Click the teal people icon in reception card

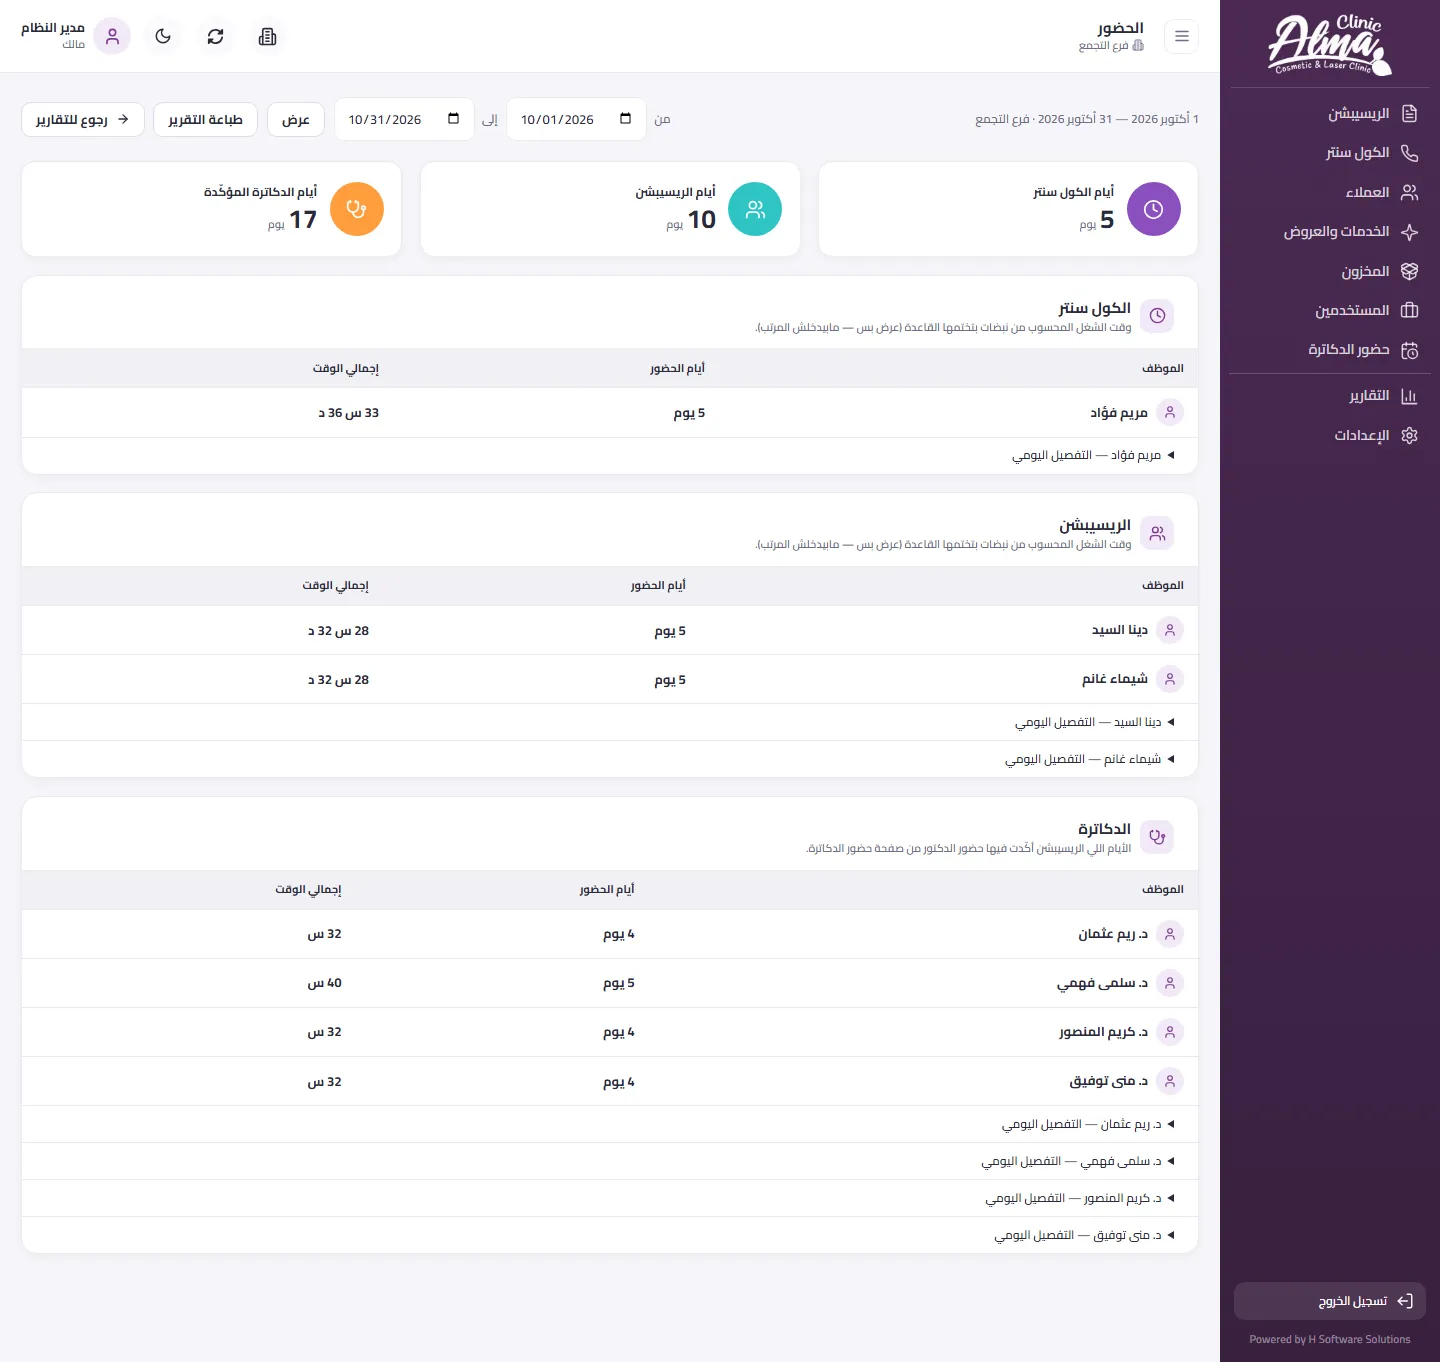[x=755, y=209]
